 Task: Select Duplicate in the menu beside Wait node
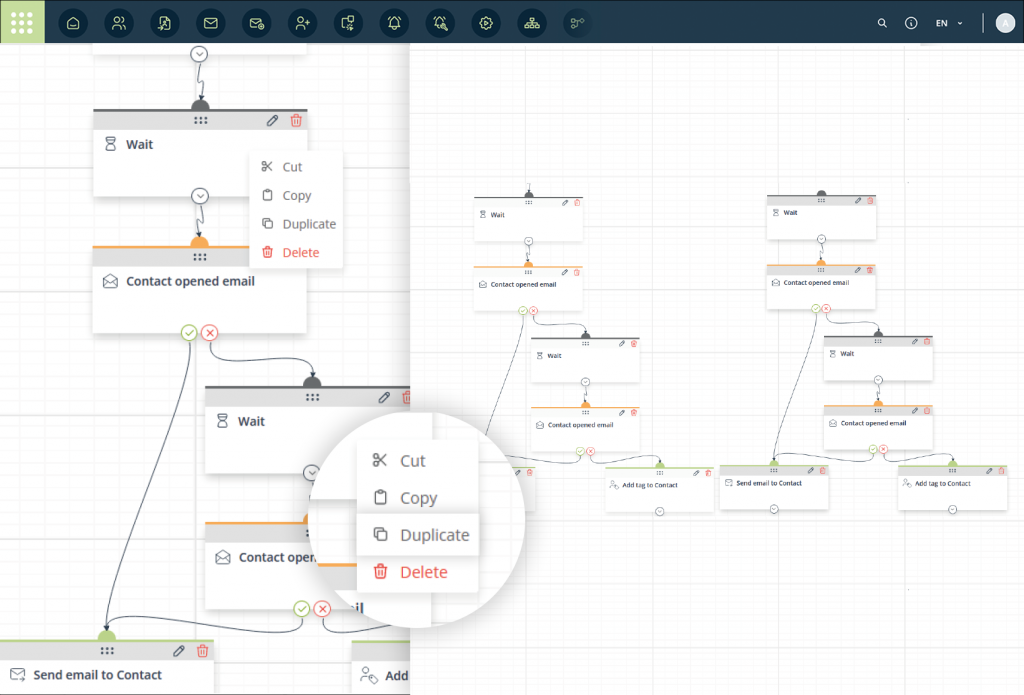point(296,223)
